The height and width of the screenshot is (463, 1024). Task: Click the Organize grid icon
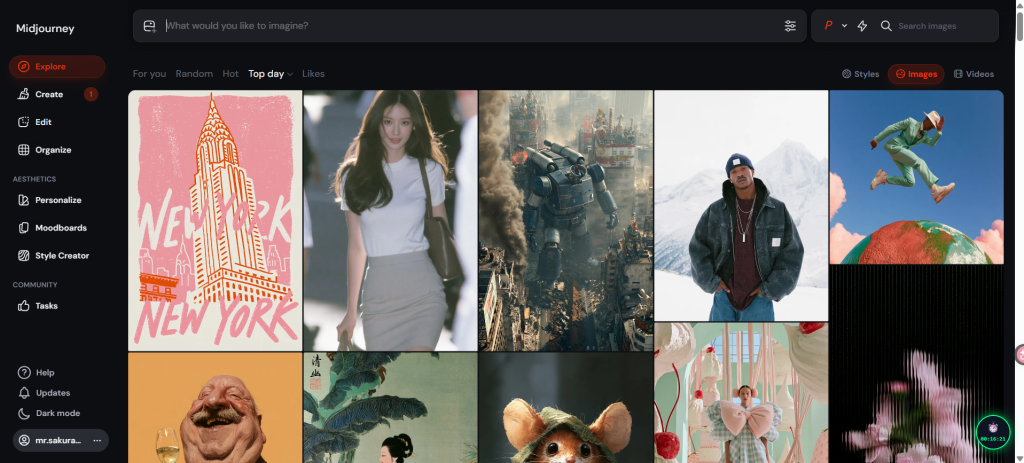coord(24,150)
